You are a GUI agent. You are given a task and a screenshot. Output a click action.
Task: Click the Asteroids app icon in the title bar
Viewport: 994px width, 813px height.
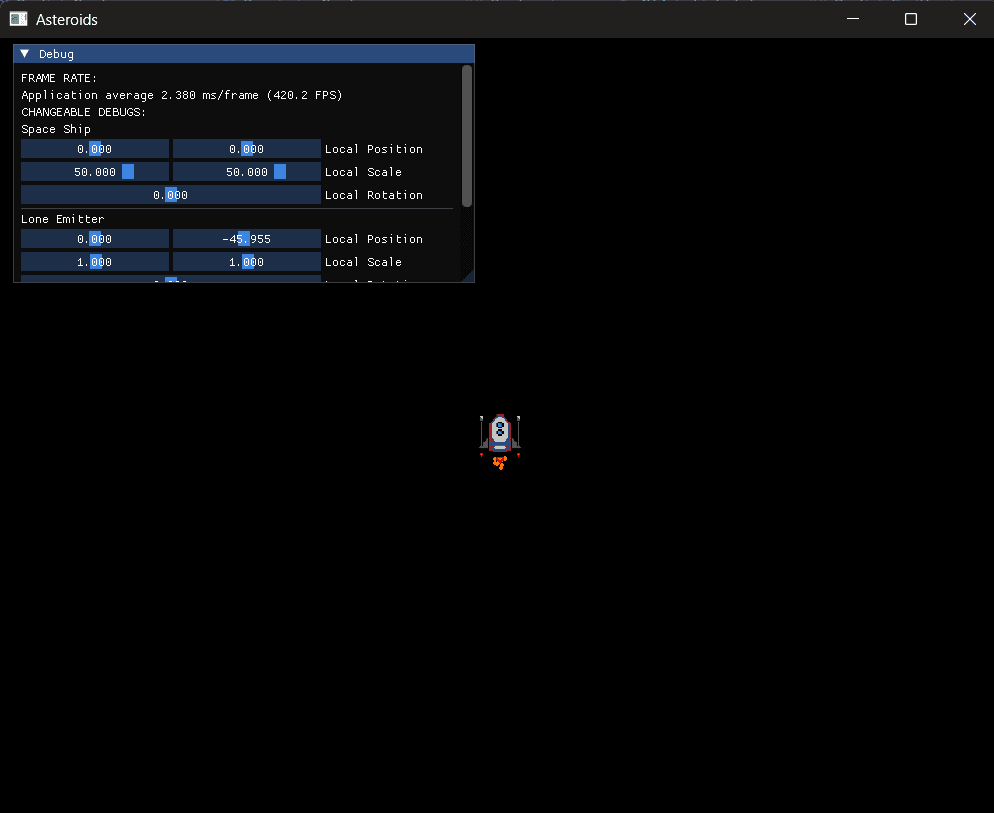pos(18,19)
